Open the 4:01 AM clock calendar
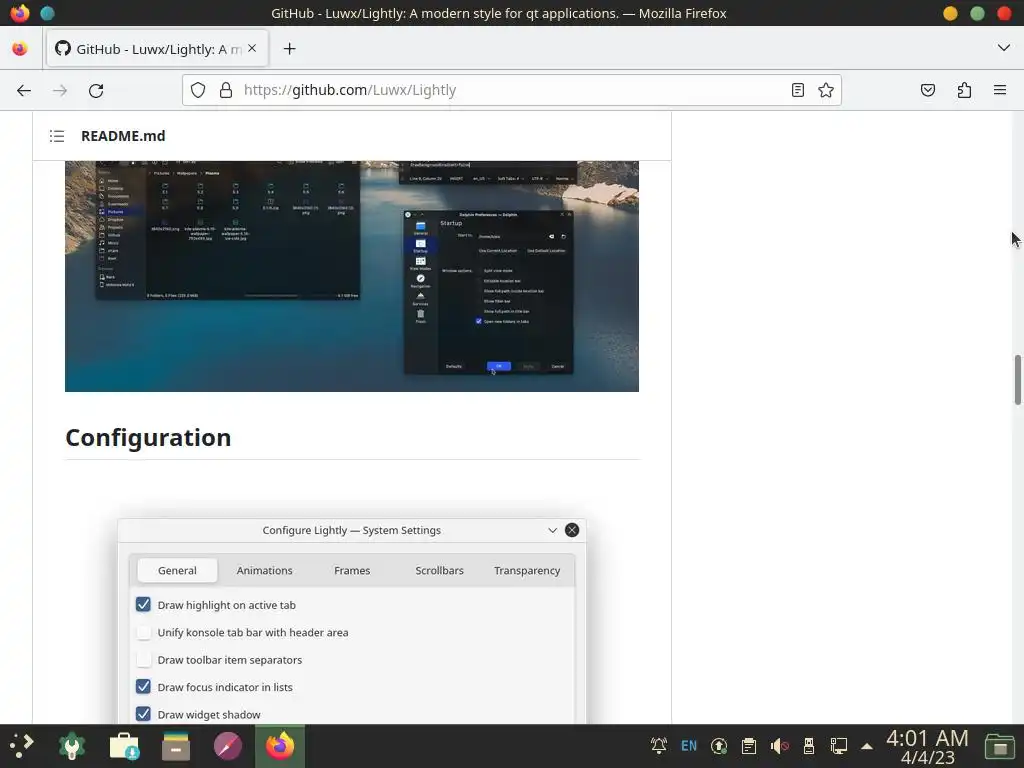 [927, 746]
